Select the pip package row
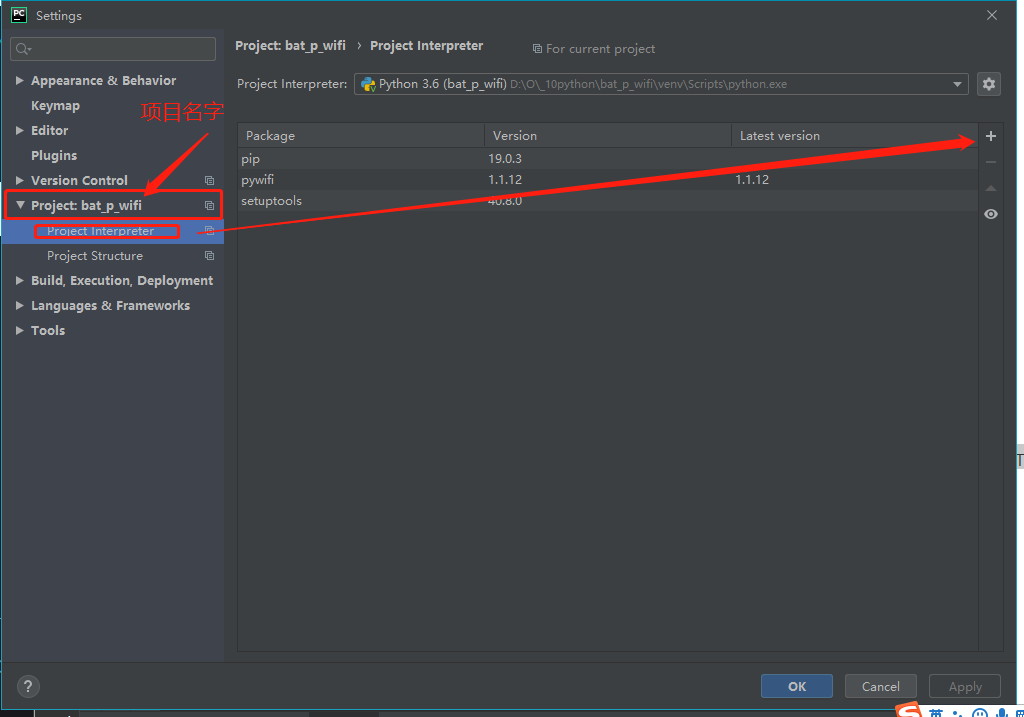The width and height of the screenshot is (1024, 717). (608, 159)
